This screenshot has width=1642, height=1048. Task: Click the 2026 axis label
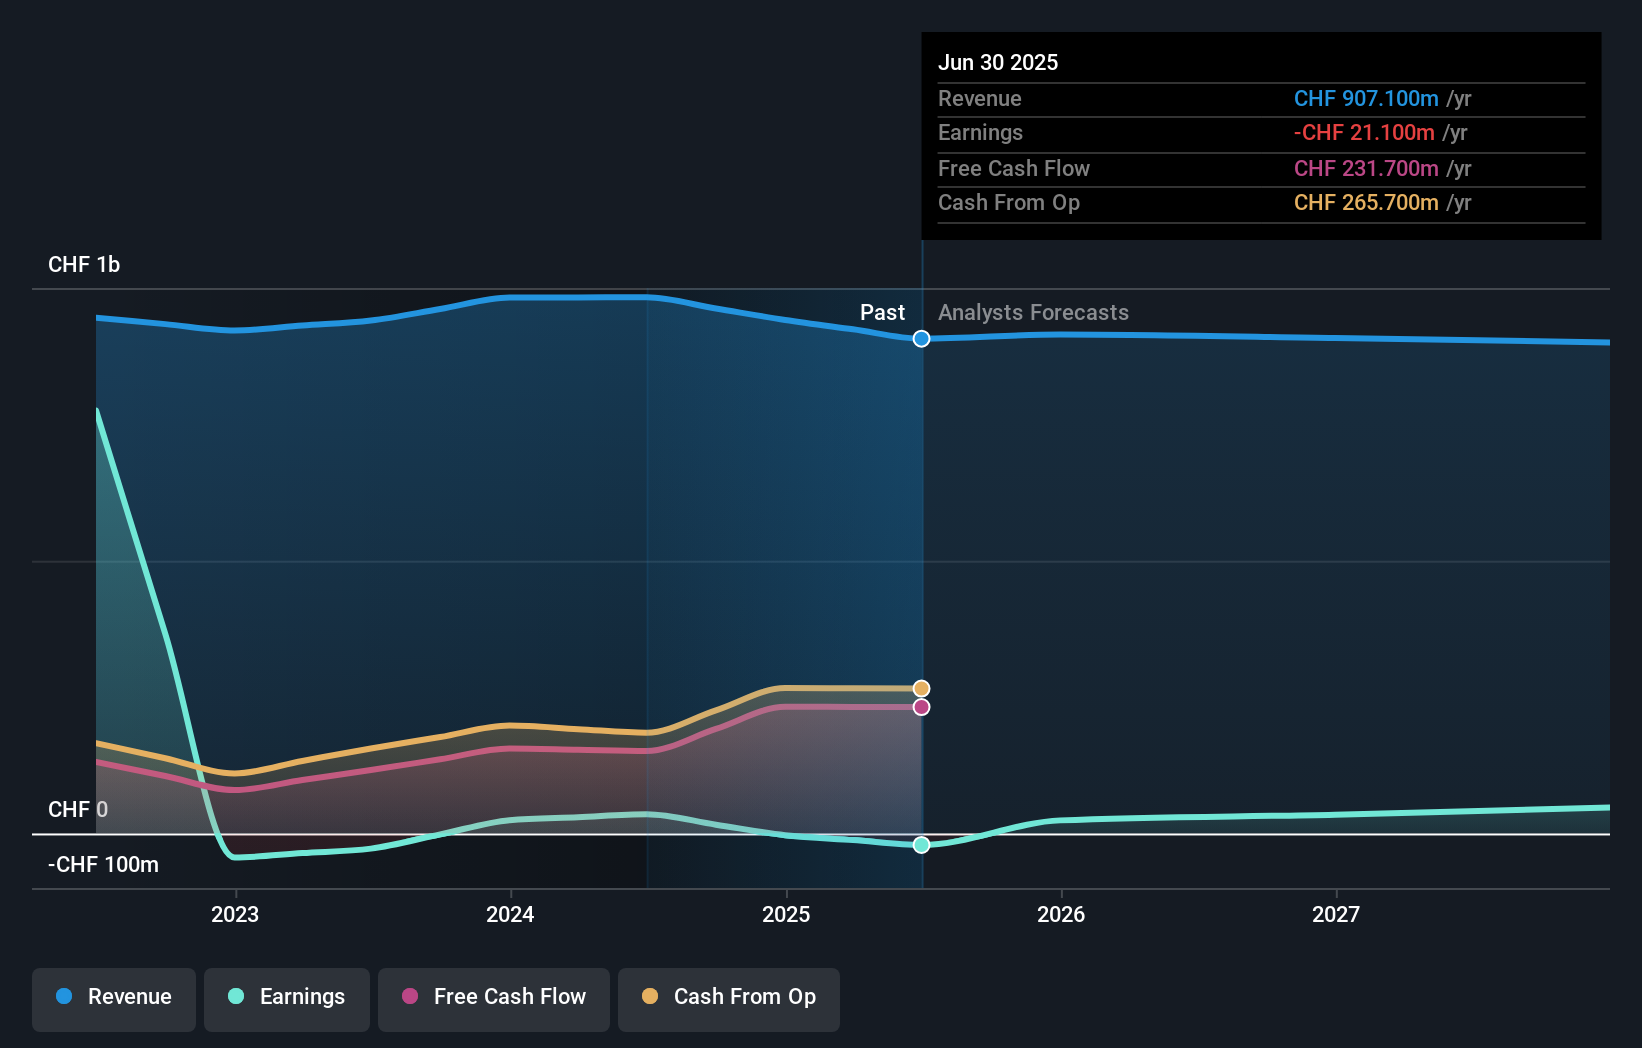point(1062,913)
